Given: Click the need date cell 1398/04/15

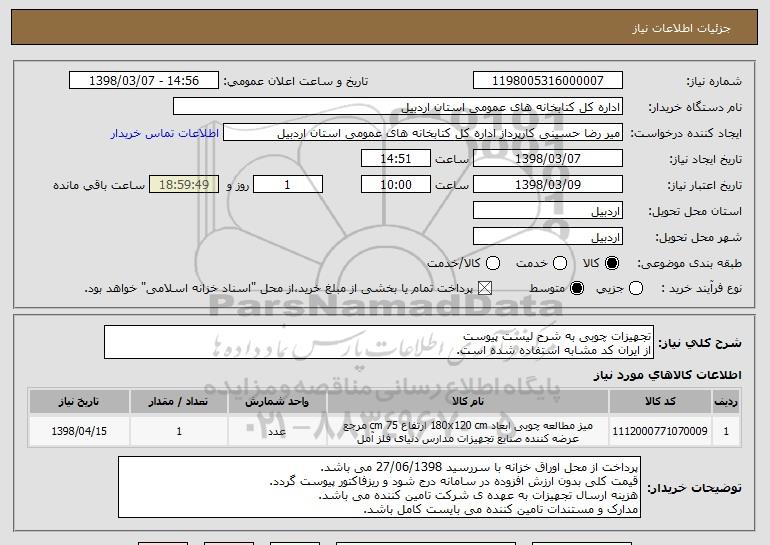Looking at the screenshot, I should coord(79,431).
